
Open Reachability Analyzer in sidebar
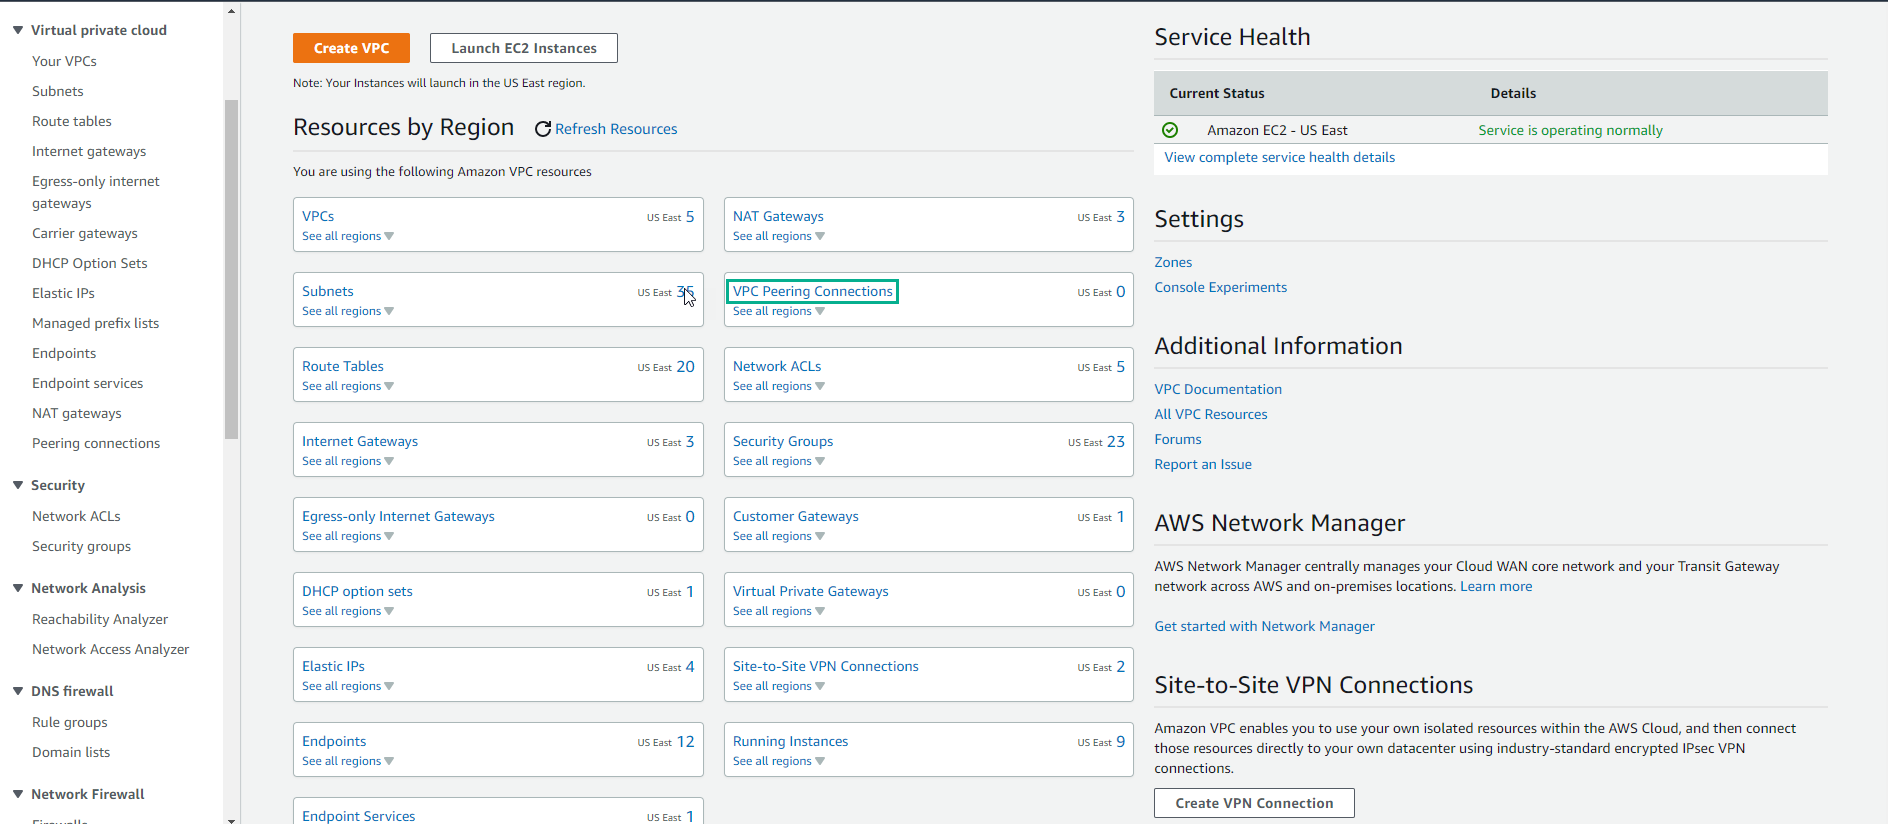click(100, 619)
